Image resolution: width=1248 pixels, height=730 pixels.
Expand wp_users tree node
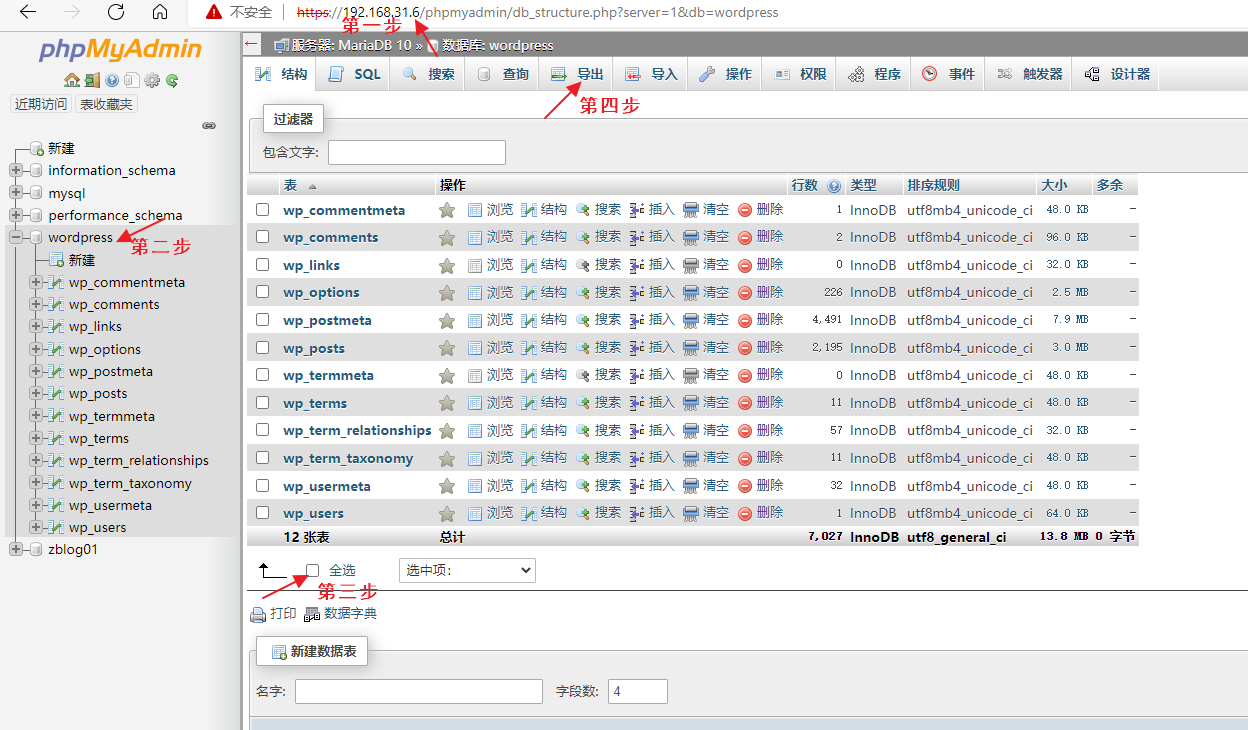click(37, 527)
